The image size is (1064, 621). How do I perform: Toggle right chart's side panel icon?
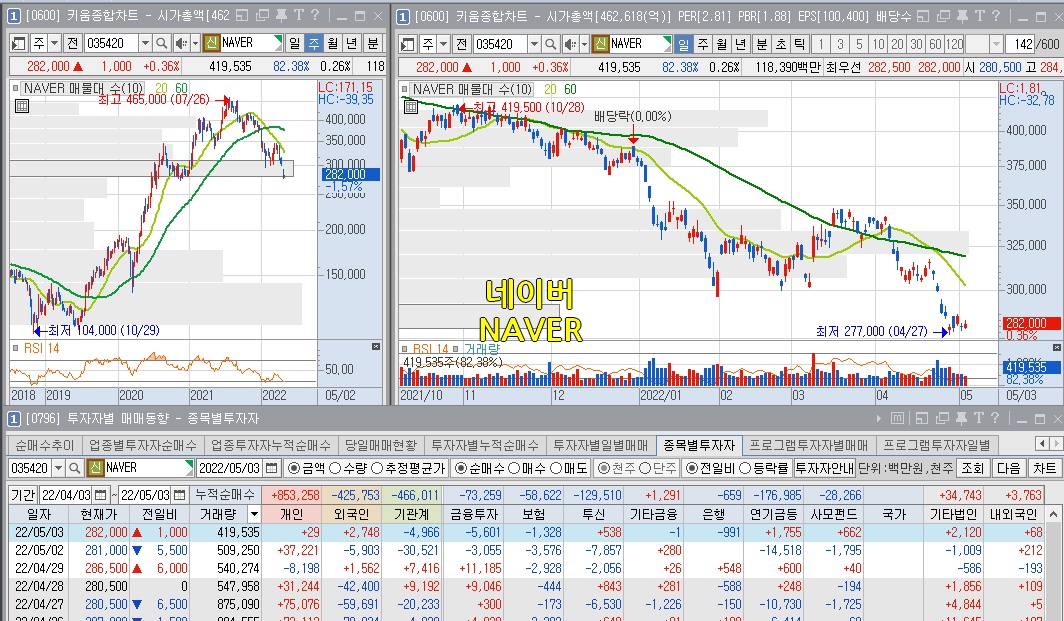(x=407, y=44)
